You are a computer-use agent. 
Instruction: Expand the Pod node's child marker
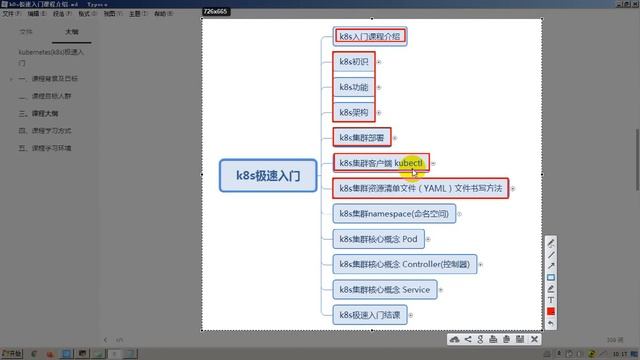pos(428,239)
